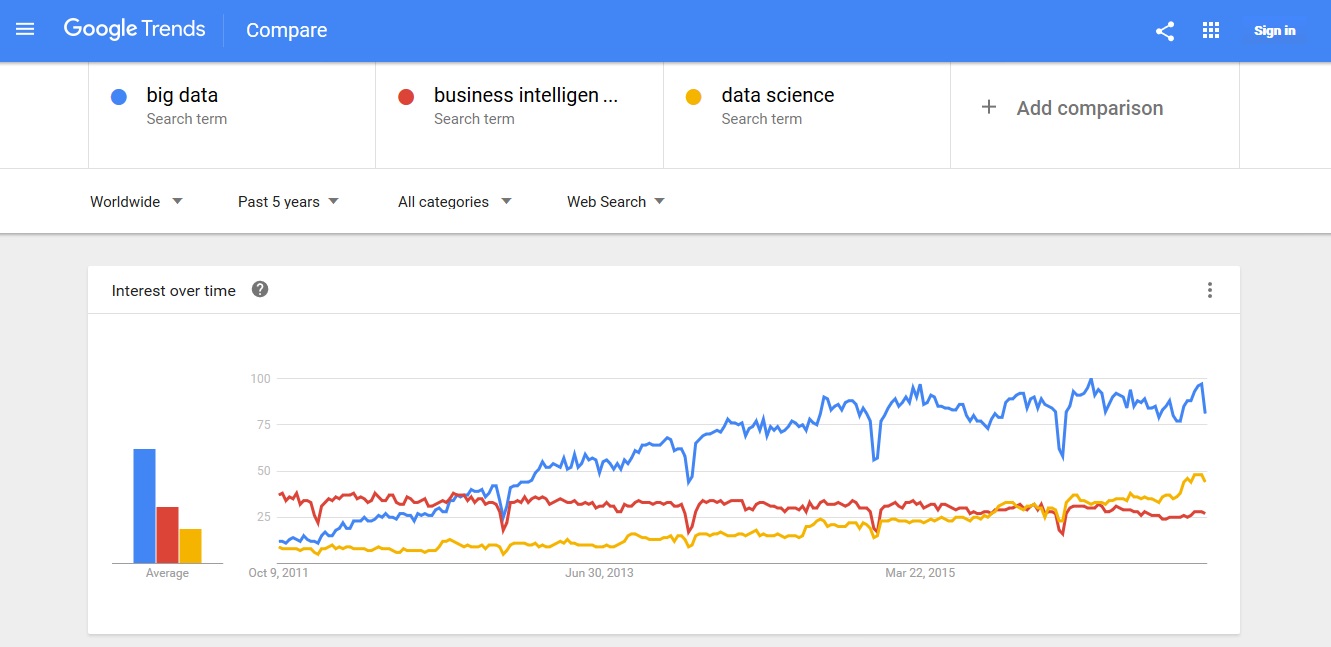Open the Google apps grid icon
Viewport: 1331px width, 647px height.
click(x=1210, y=30)
